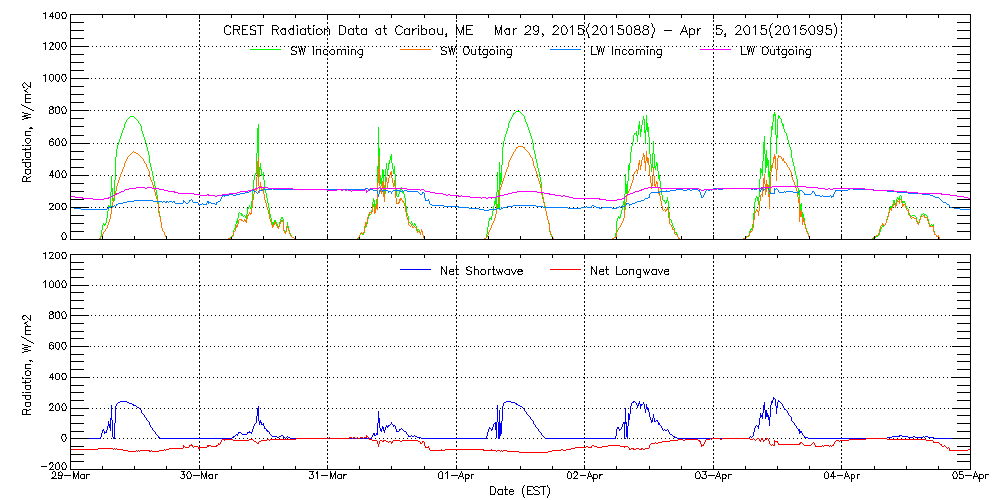
Task: Select the 29-Mar date tick label
Action: pyautogui.click(x=70, y=478)
